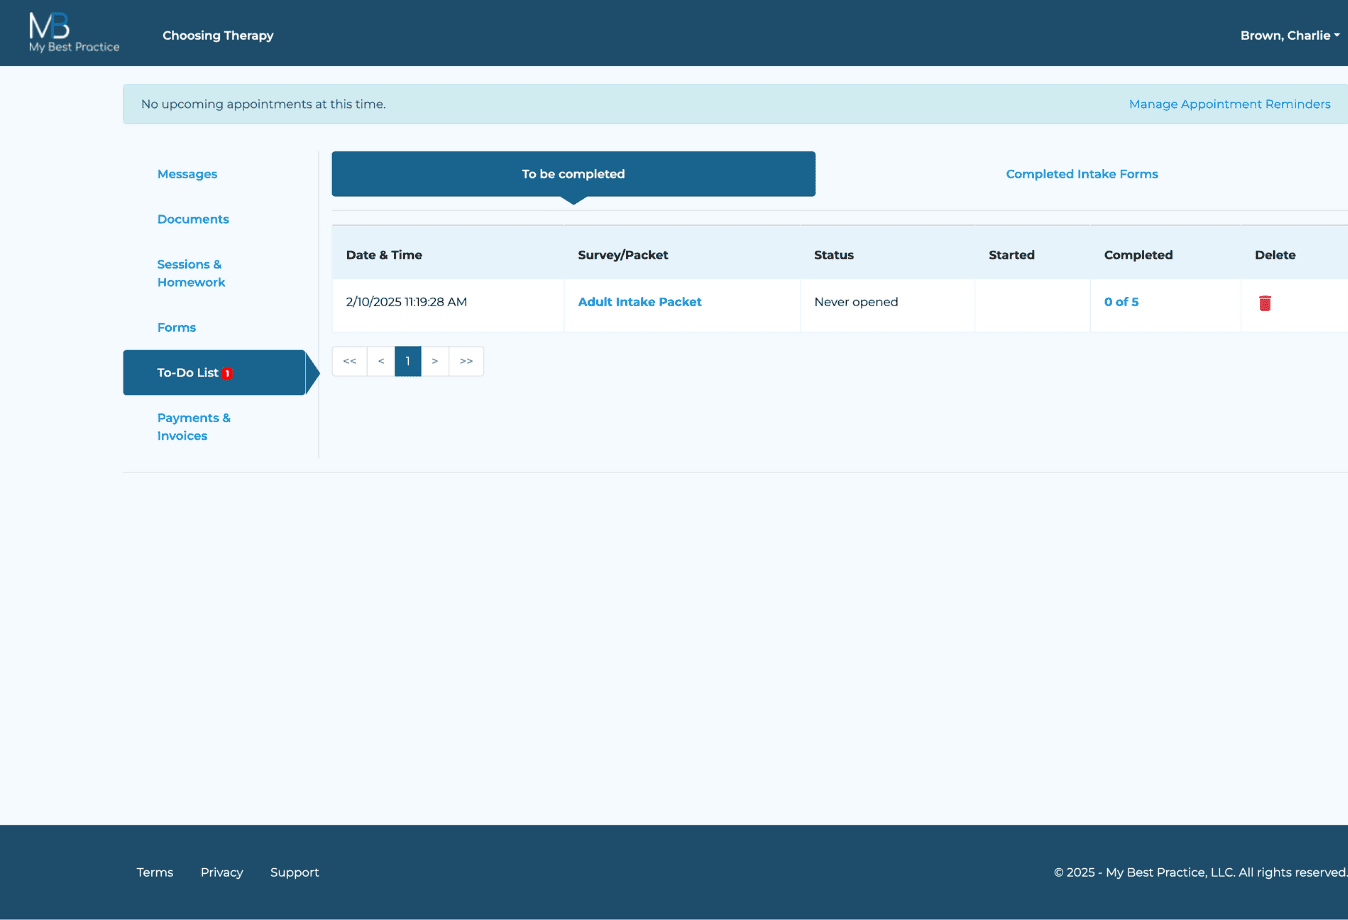The height and width of the screenshot is (920, 1348).
Task: Delete the Adult Intake Packet with trash icon
Action: 1264,303
